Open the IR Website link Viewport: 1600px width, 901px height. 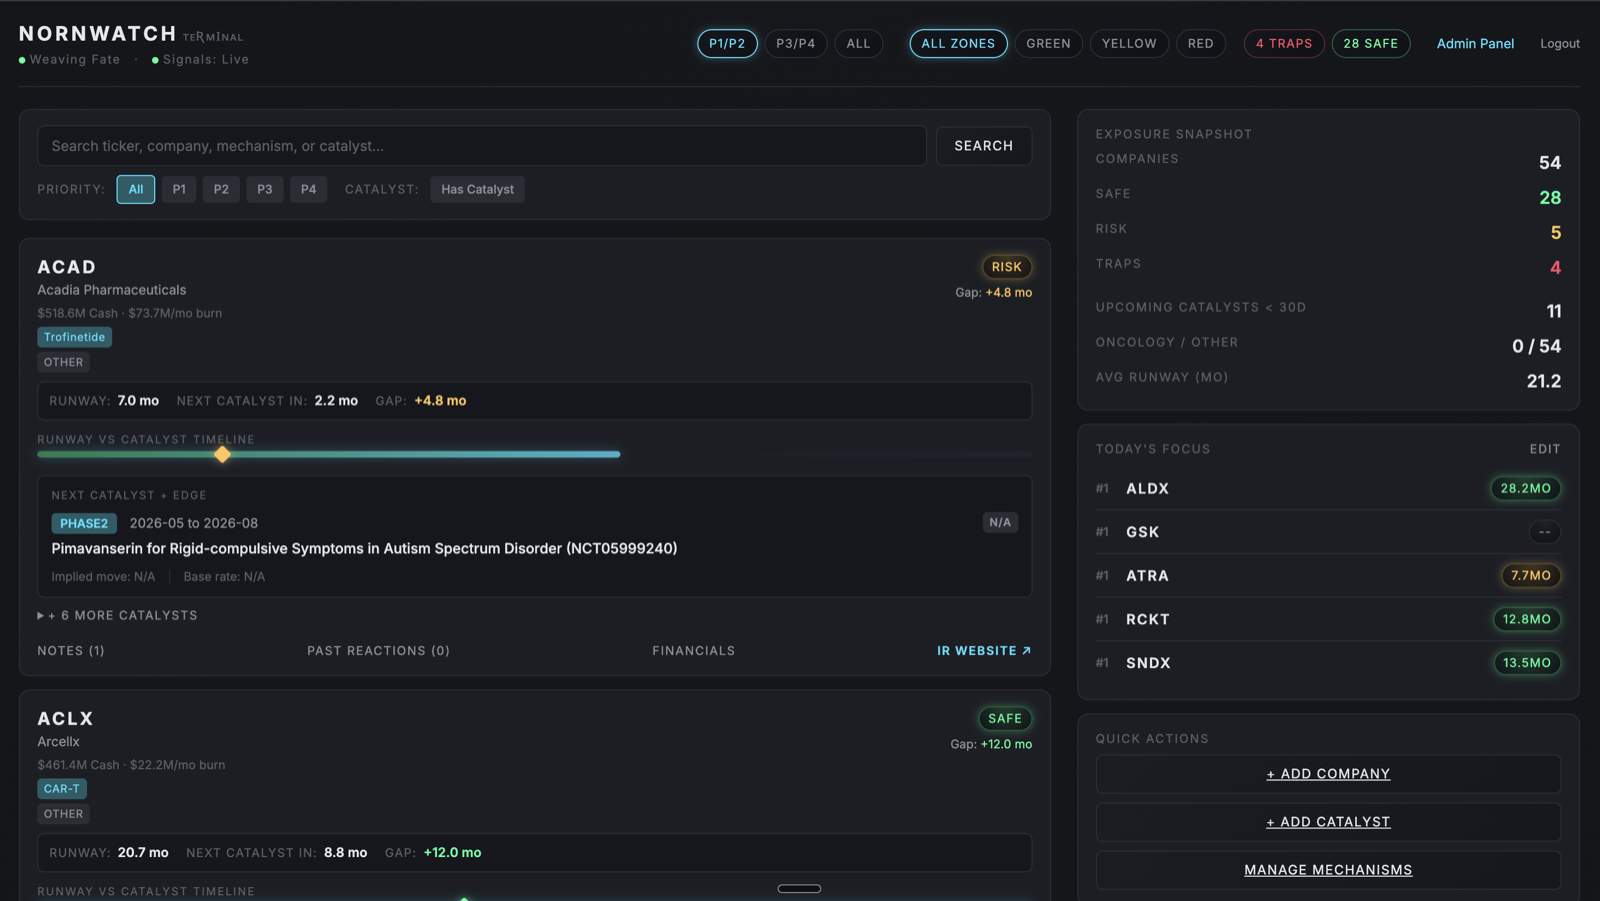[984, 650]
